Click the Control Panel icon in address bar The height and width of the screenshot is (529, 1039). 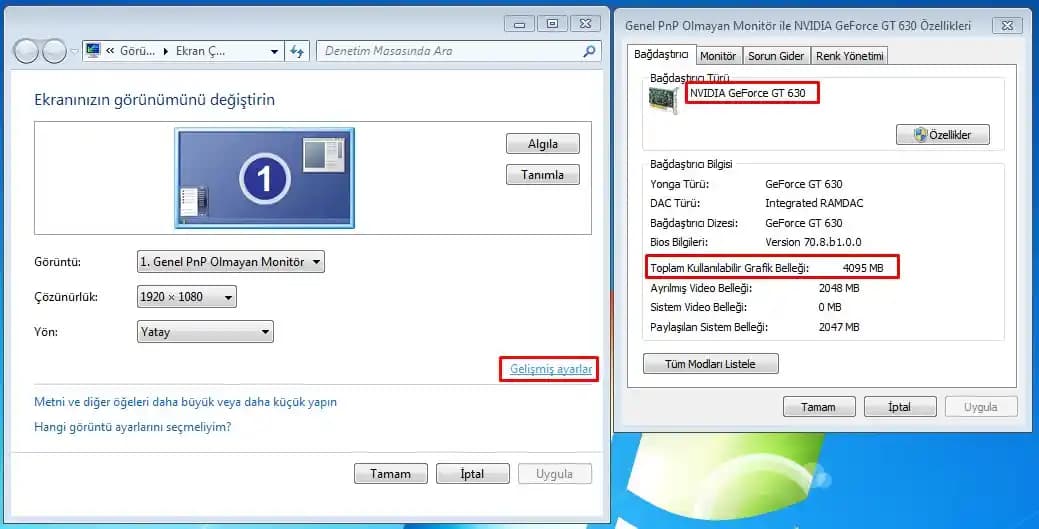point(93,51)
